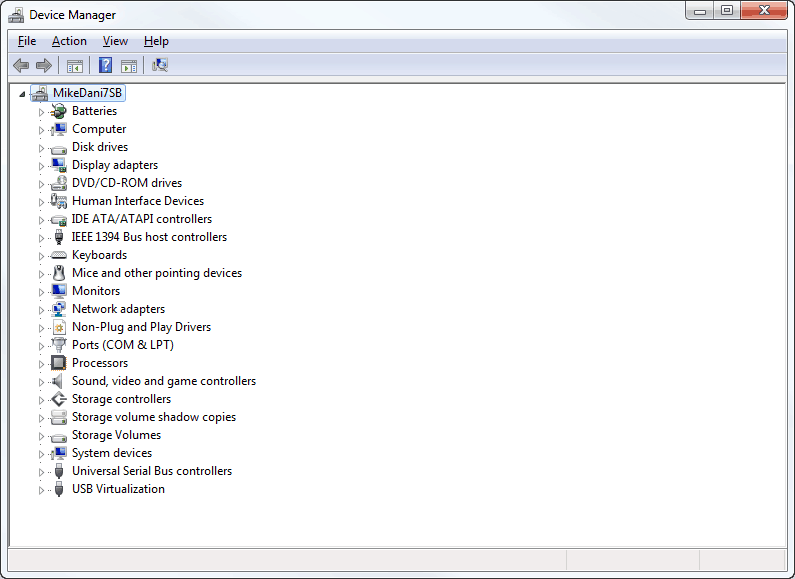795x579 pixels.
Task: Click the Human Interface Devices icon
Action: pyautogui.click(x=59, y=201)
